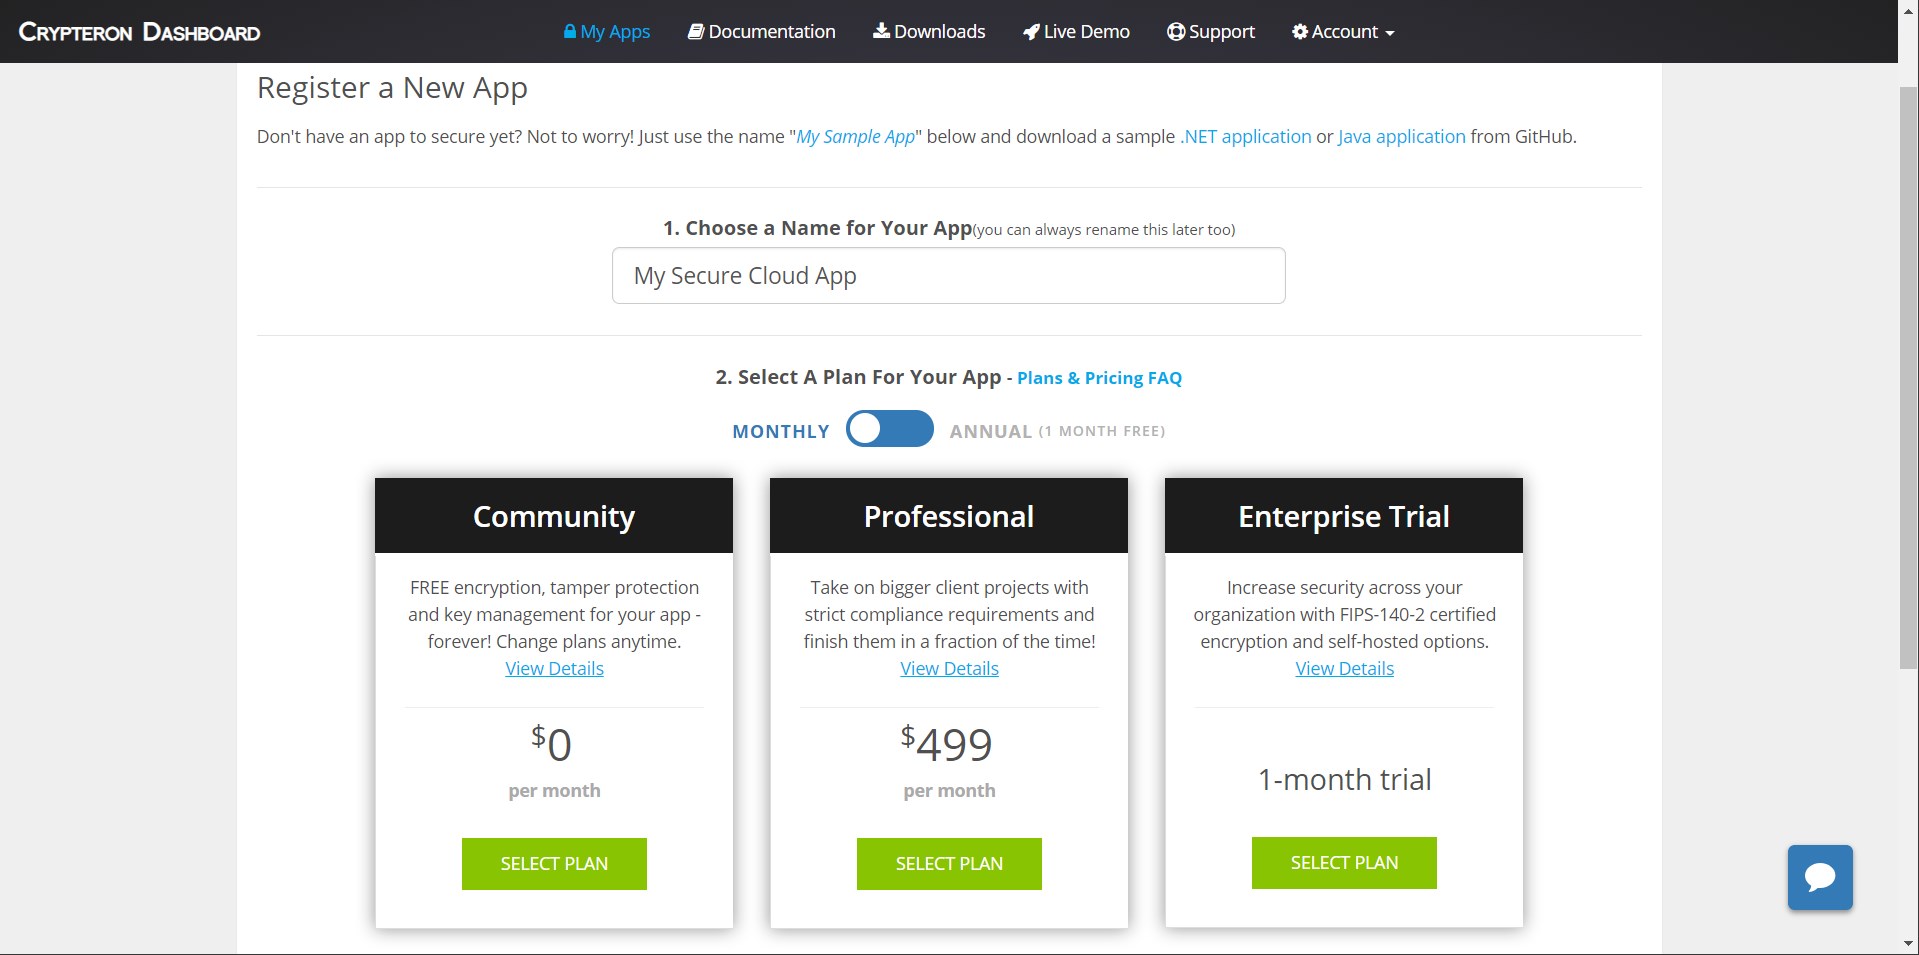Click the Documentation book icon
This screenshot has height=955, width=1919.
[x=696, y=32]
